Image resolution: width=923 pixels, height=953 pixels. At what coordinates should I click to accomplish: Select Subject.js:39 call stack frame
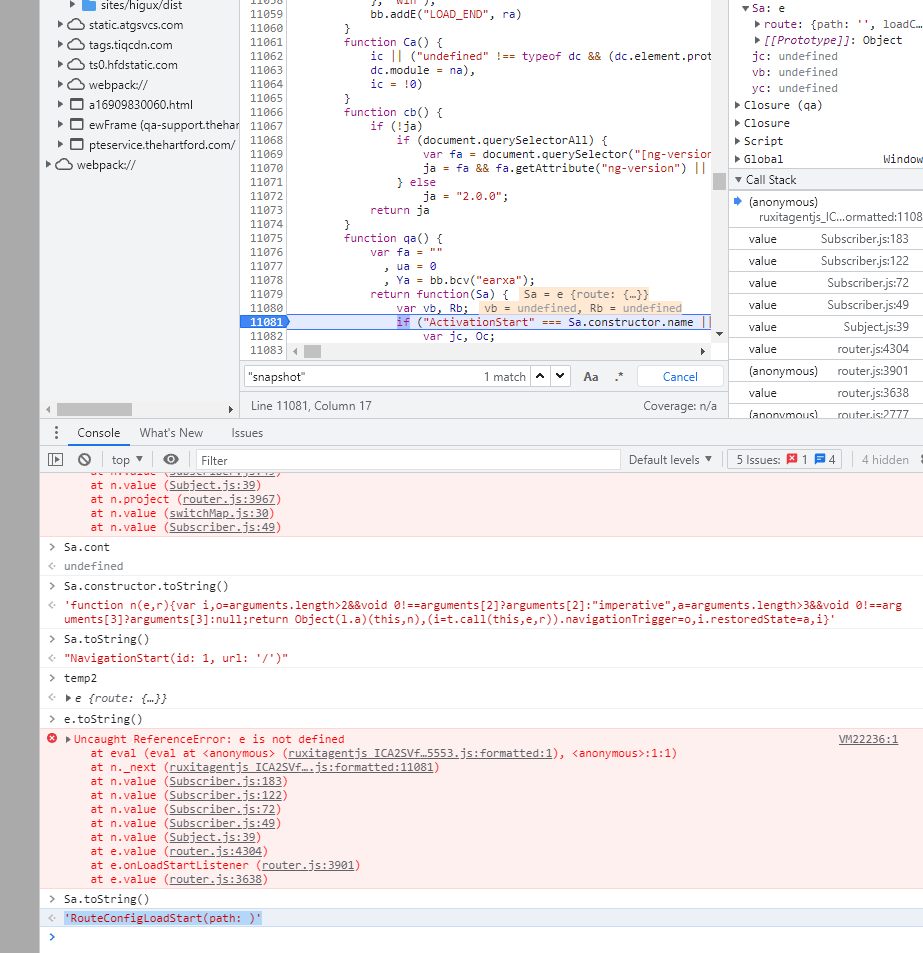[x=826, y=327]
